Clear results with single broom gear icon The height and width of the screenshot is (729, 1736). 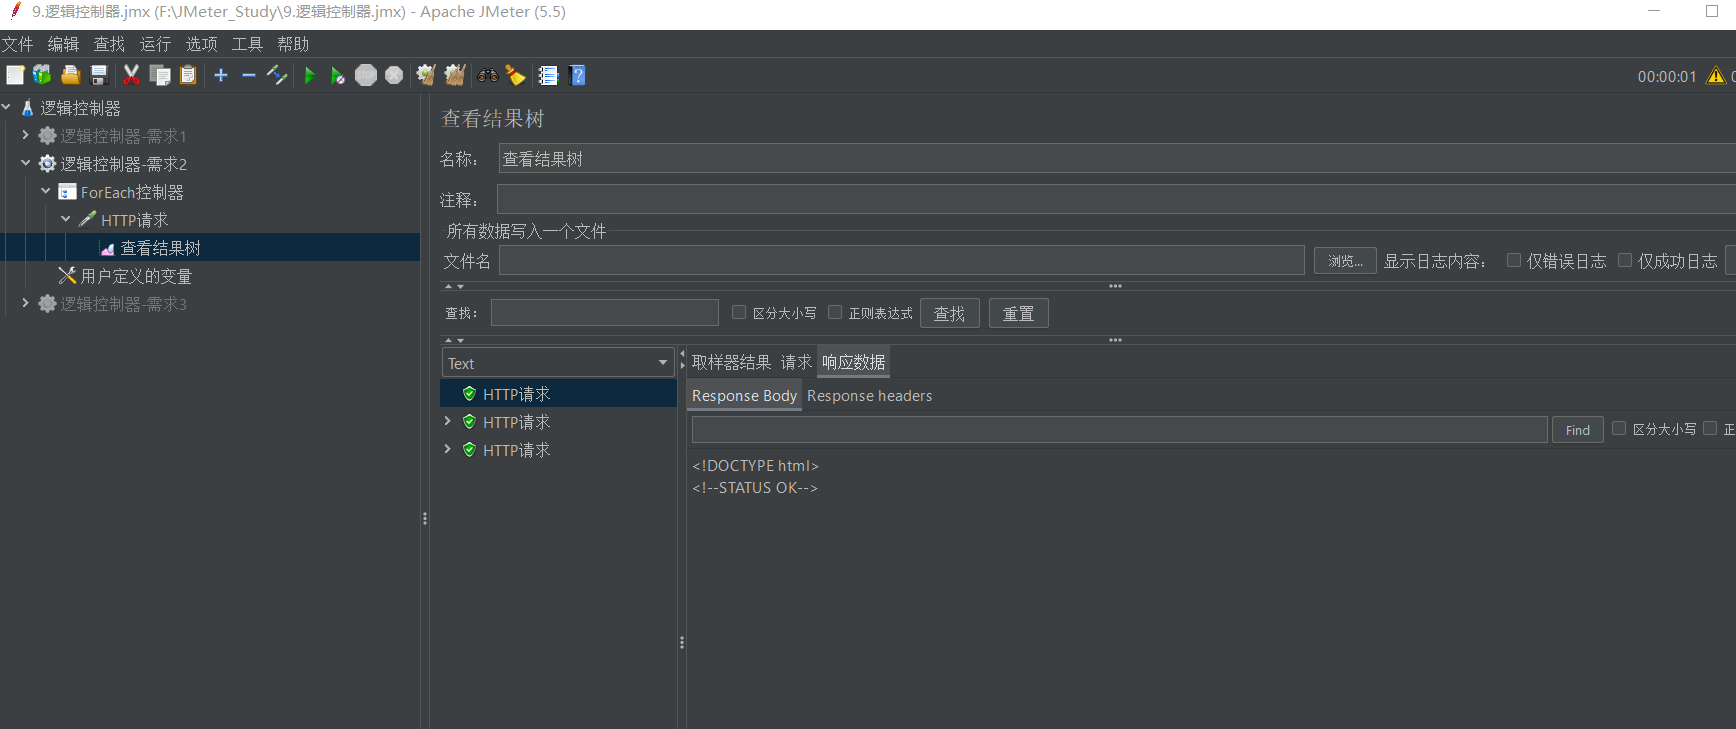426,75
